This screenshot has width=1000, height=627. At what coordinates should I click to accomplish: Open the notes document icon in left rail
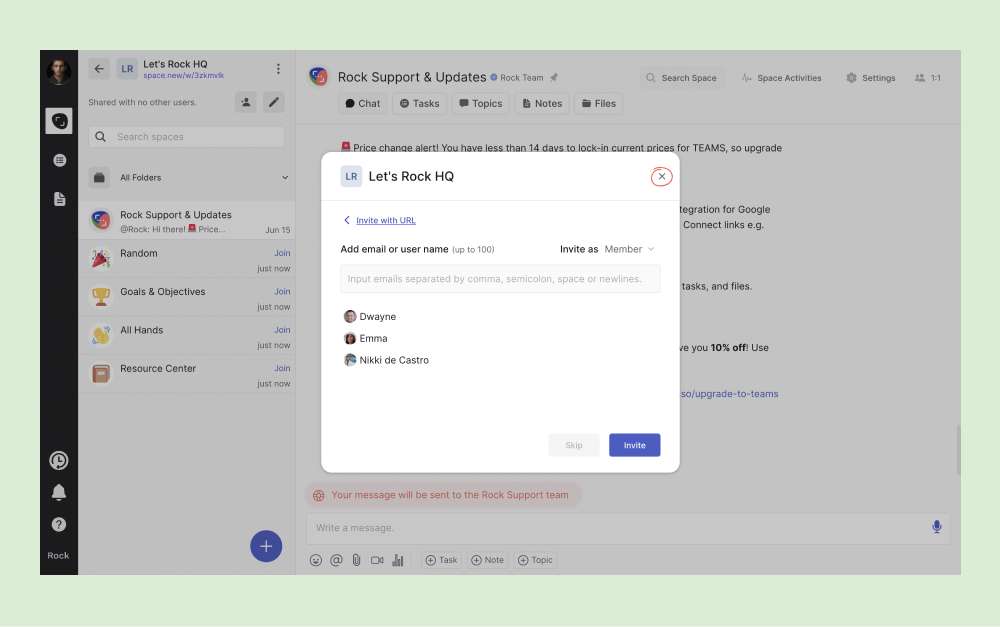coord(59,199)
